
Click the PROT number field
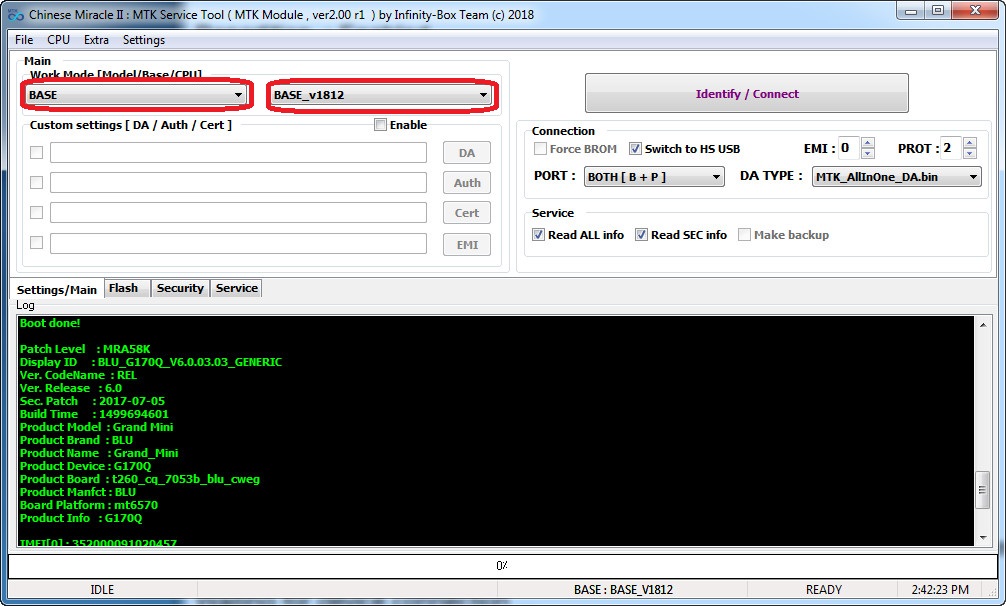(x=952, y=148)
